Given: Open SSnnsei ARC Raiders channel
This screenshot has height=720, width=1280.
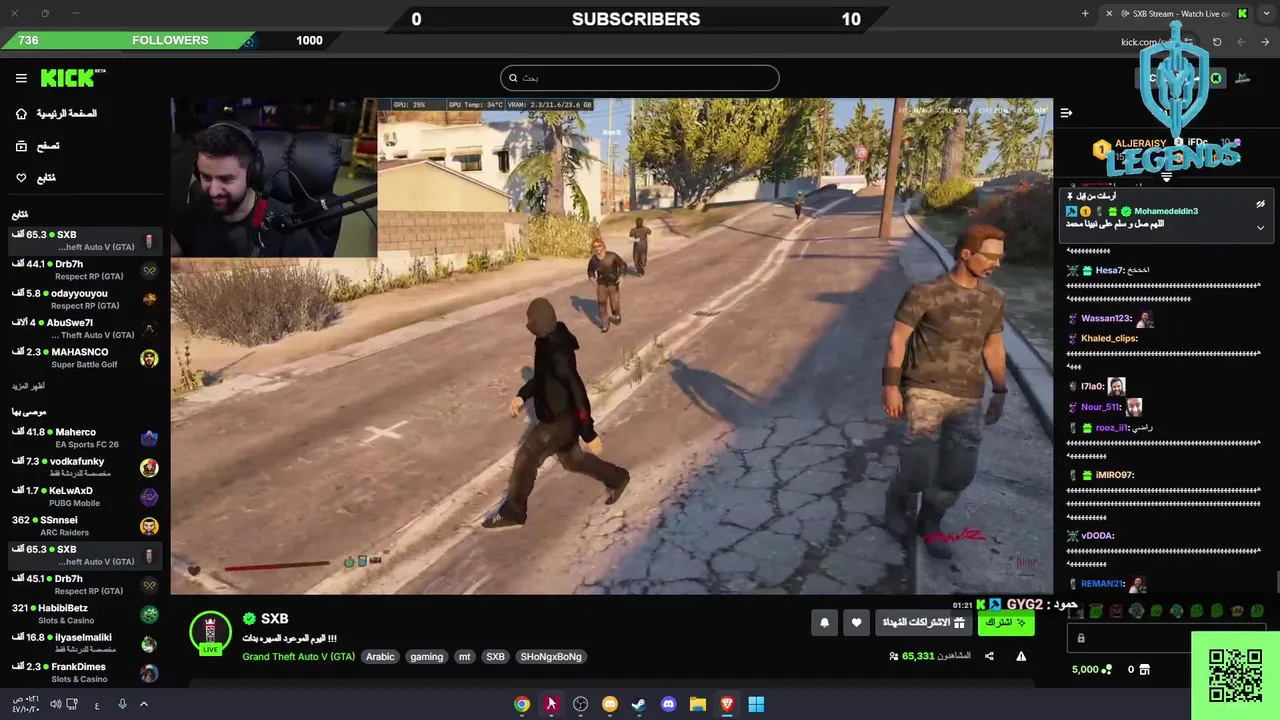Looking at the screenshot, I should pyautogui.click(x=85, y=526).
